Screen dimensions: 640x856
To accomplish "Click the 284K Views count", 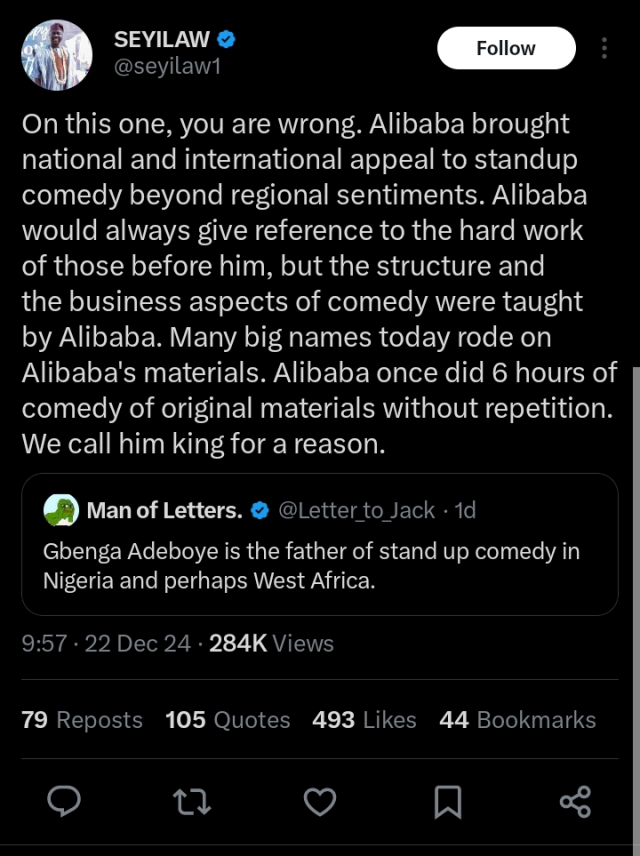I will (x=271, y=643).
